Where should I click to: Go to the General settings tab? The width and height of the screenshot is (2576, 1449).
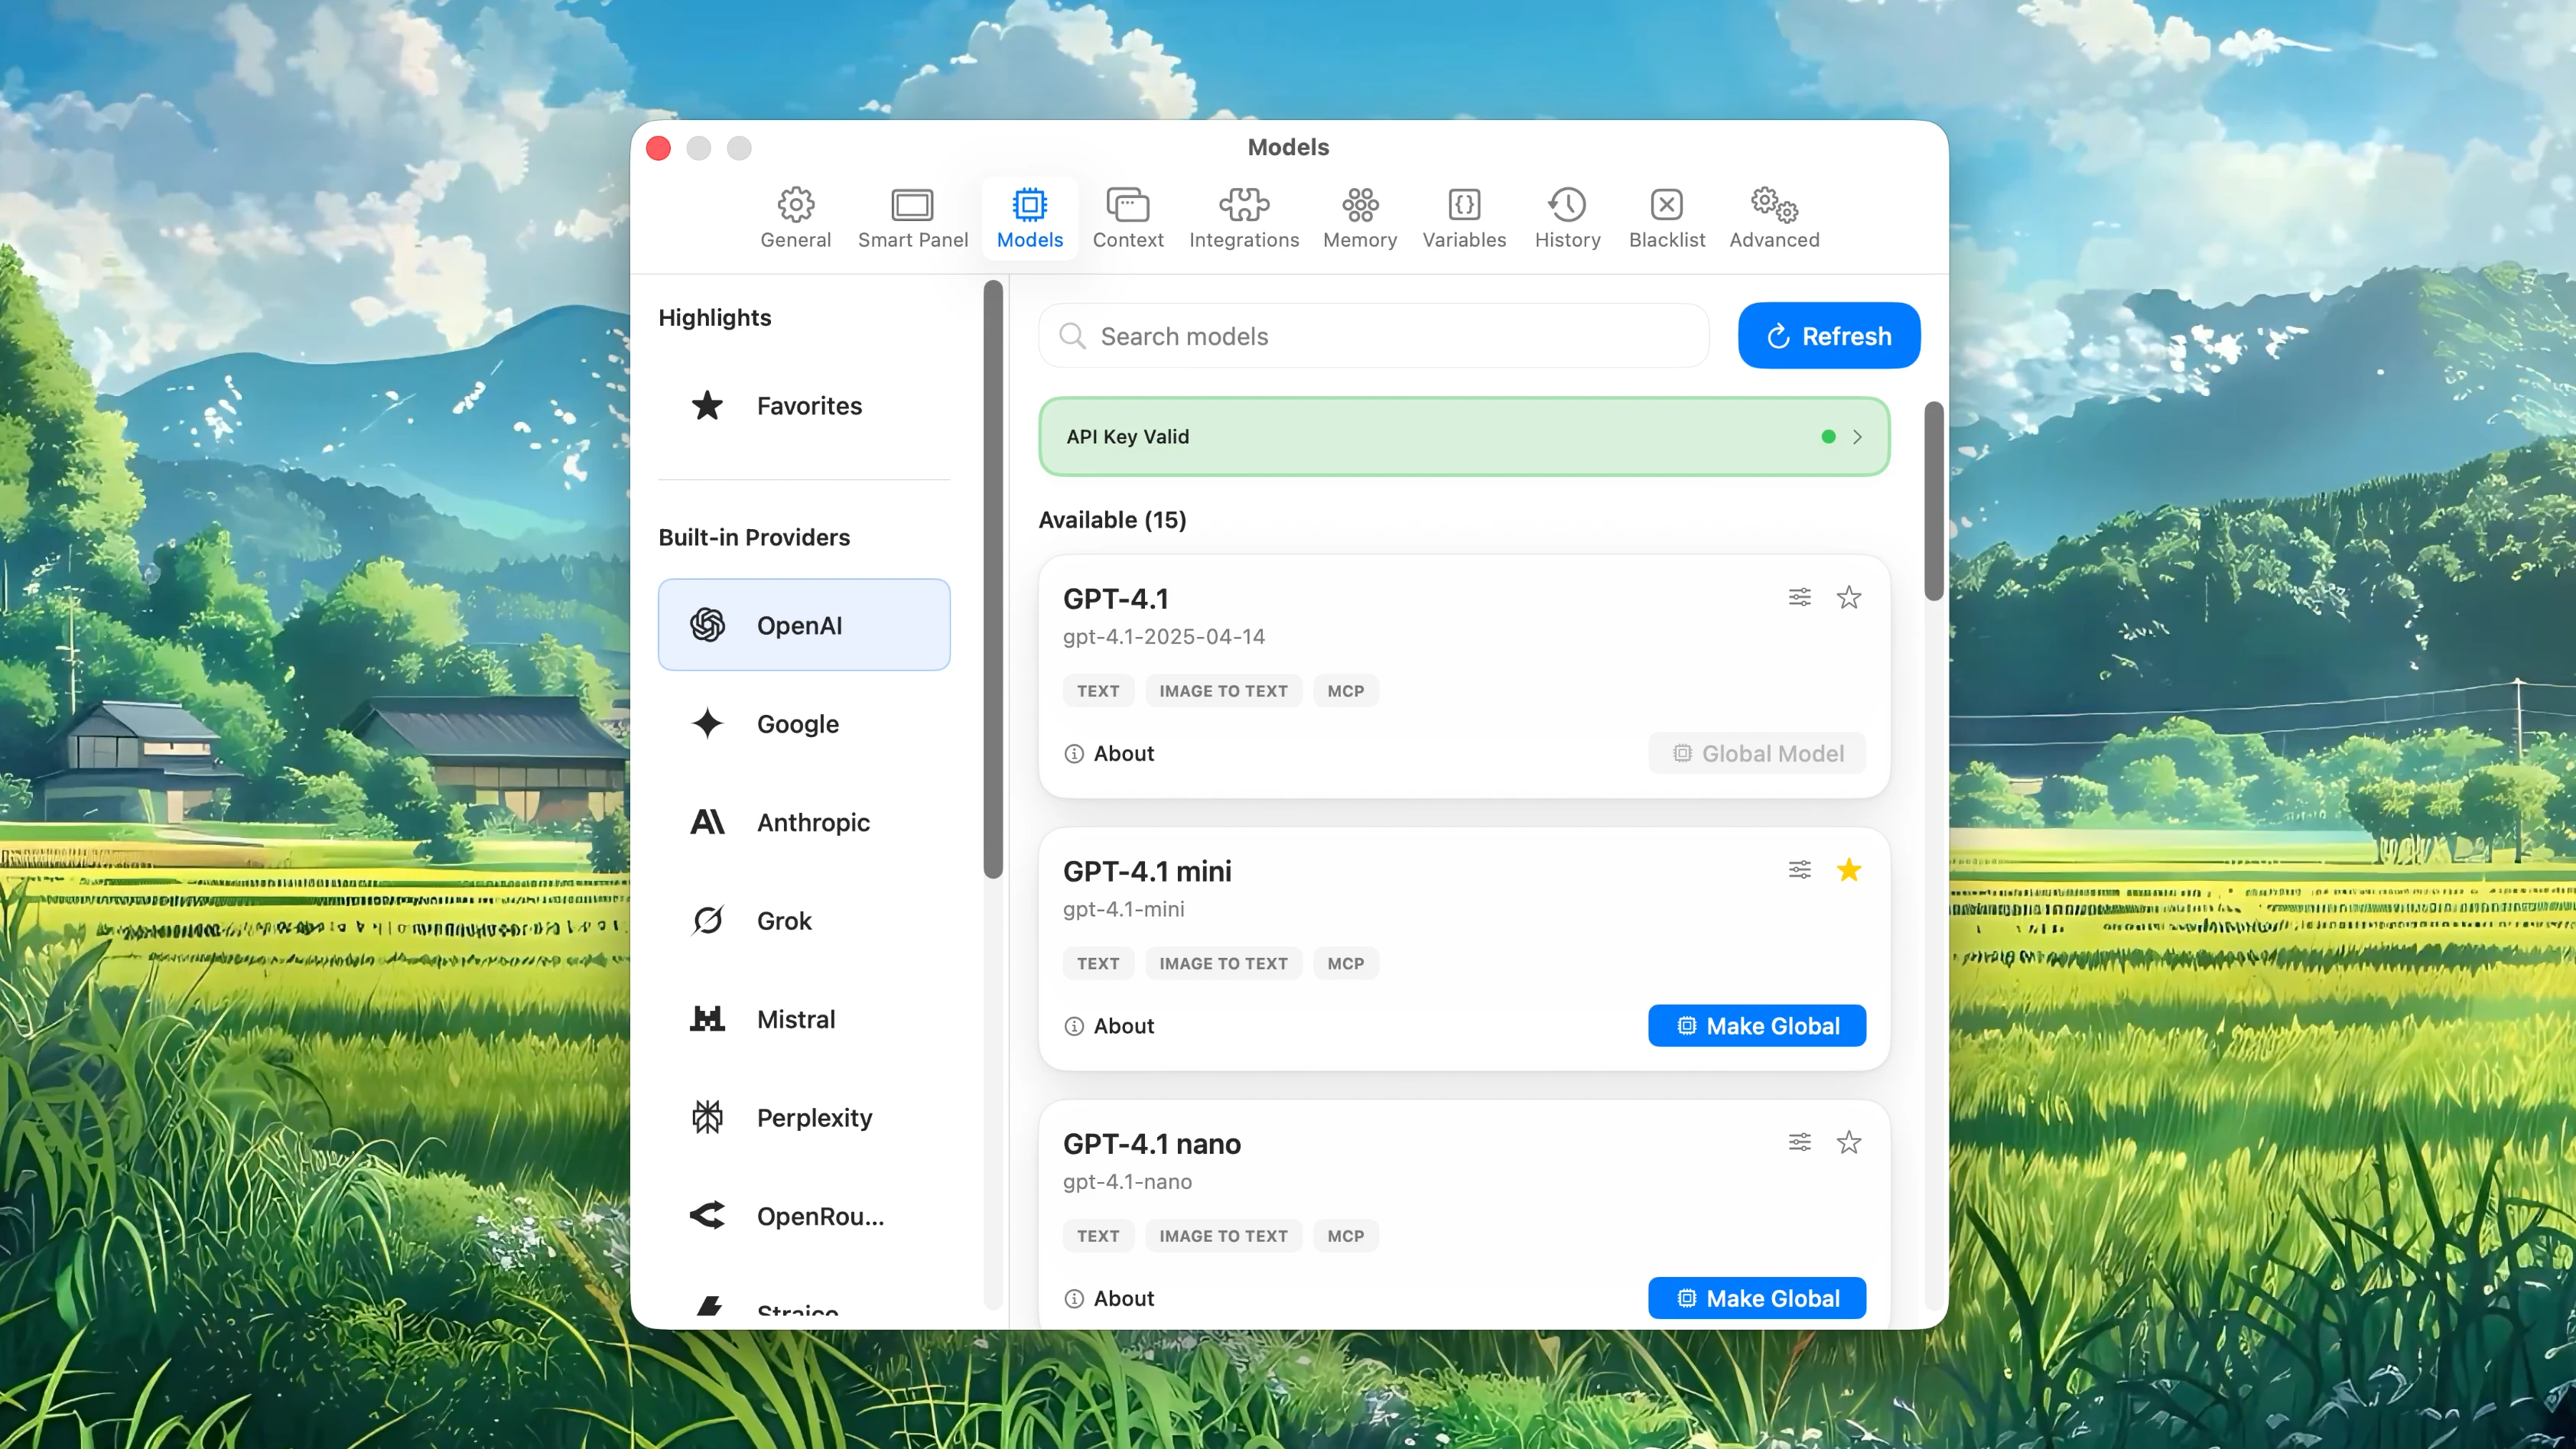coord(795,217)
